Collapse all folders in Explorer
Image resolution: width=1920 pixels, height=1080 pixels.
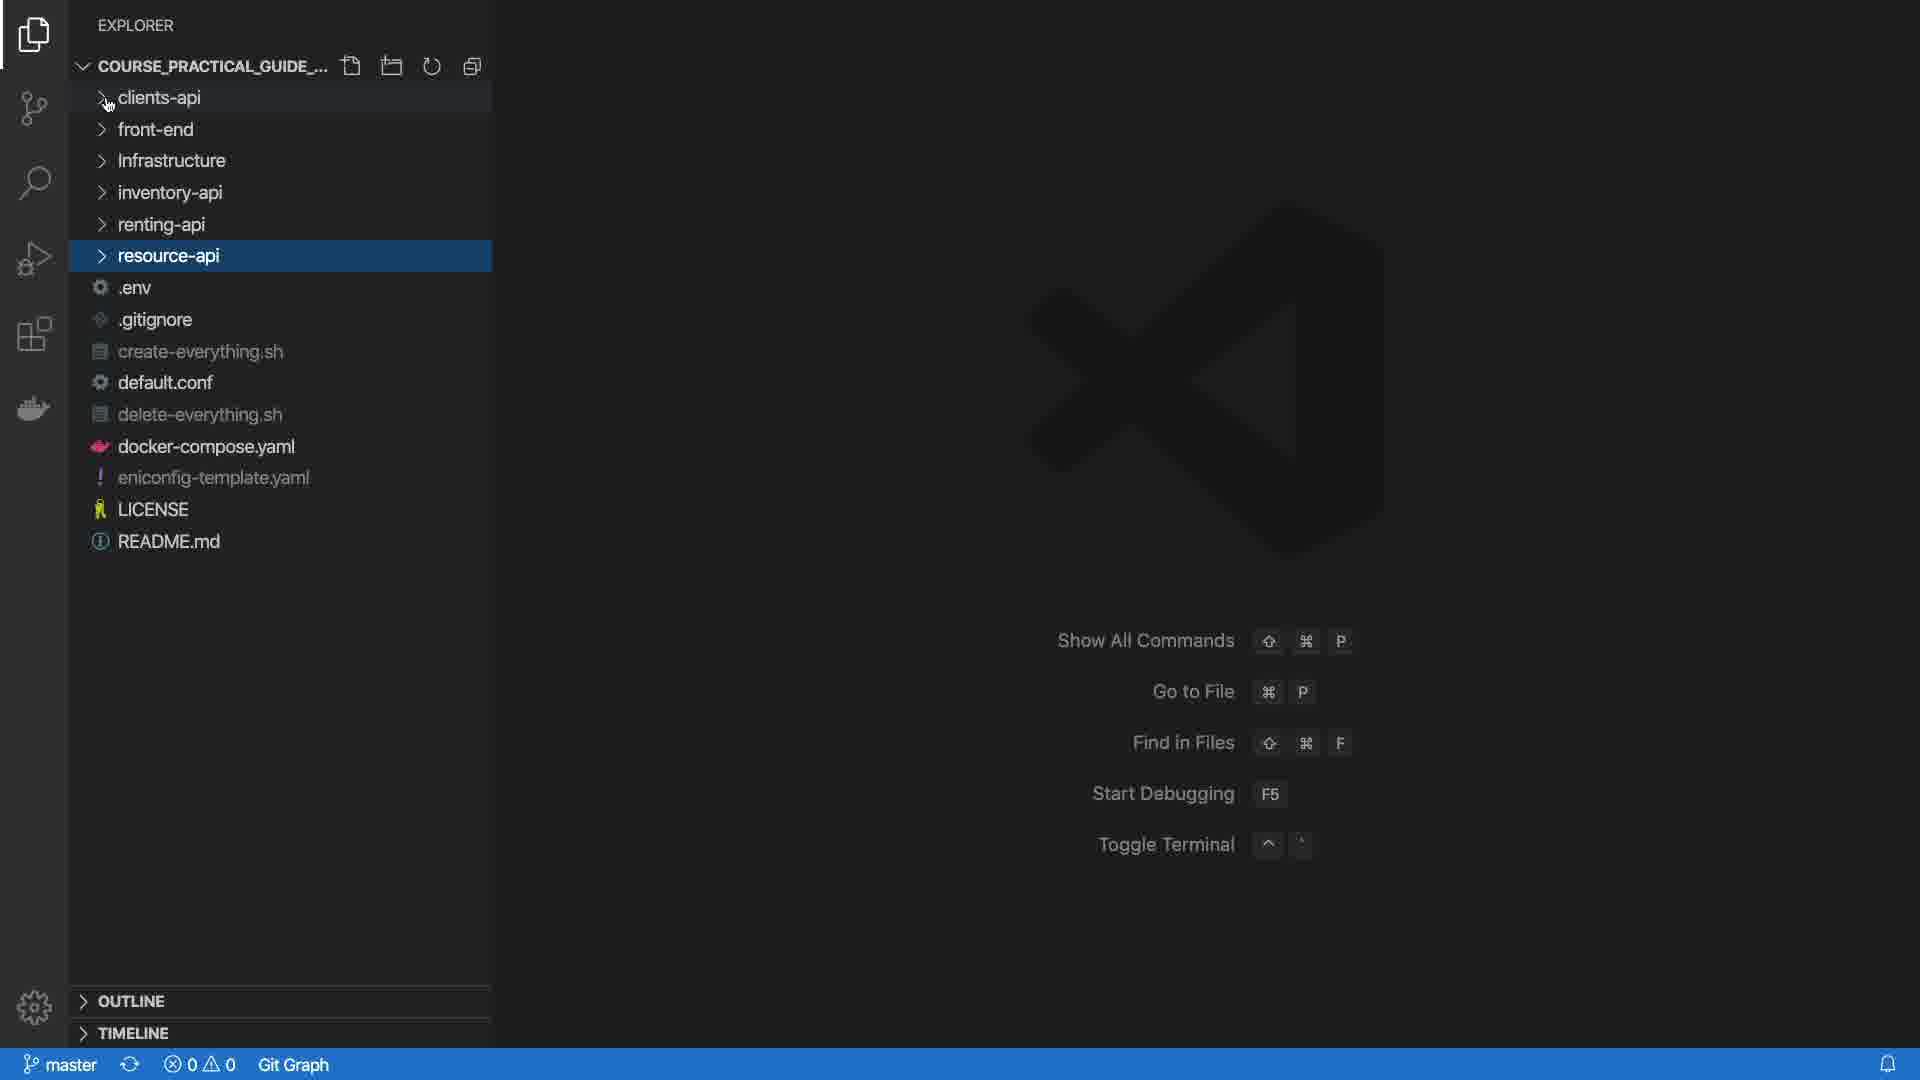[x=472, y=66]
